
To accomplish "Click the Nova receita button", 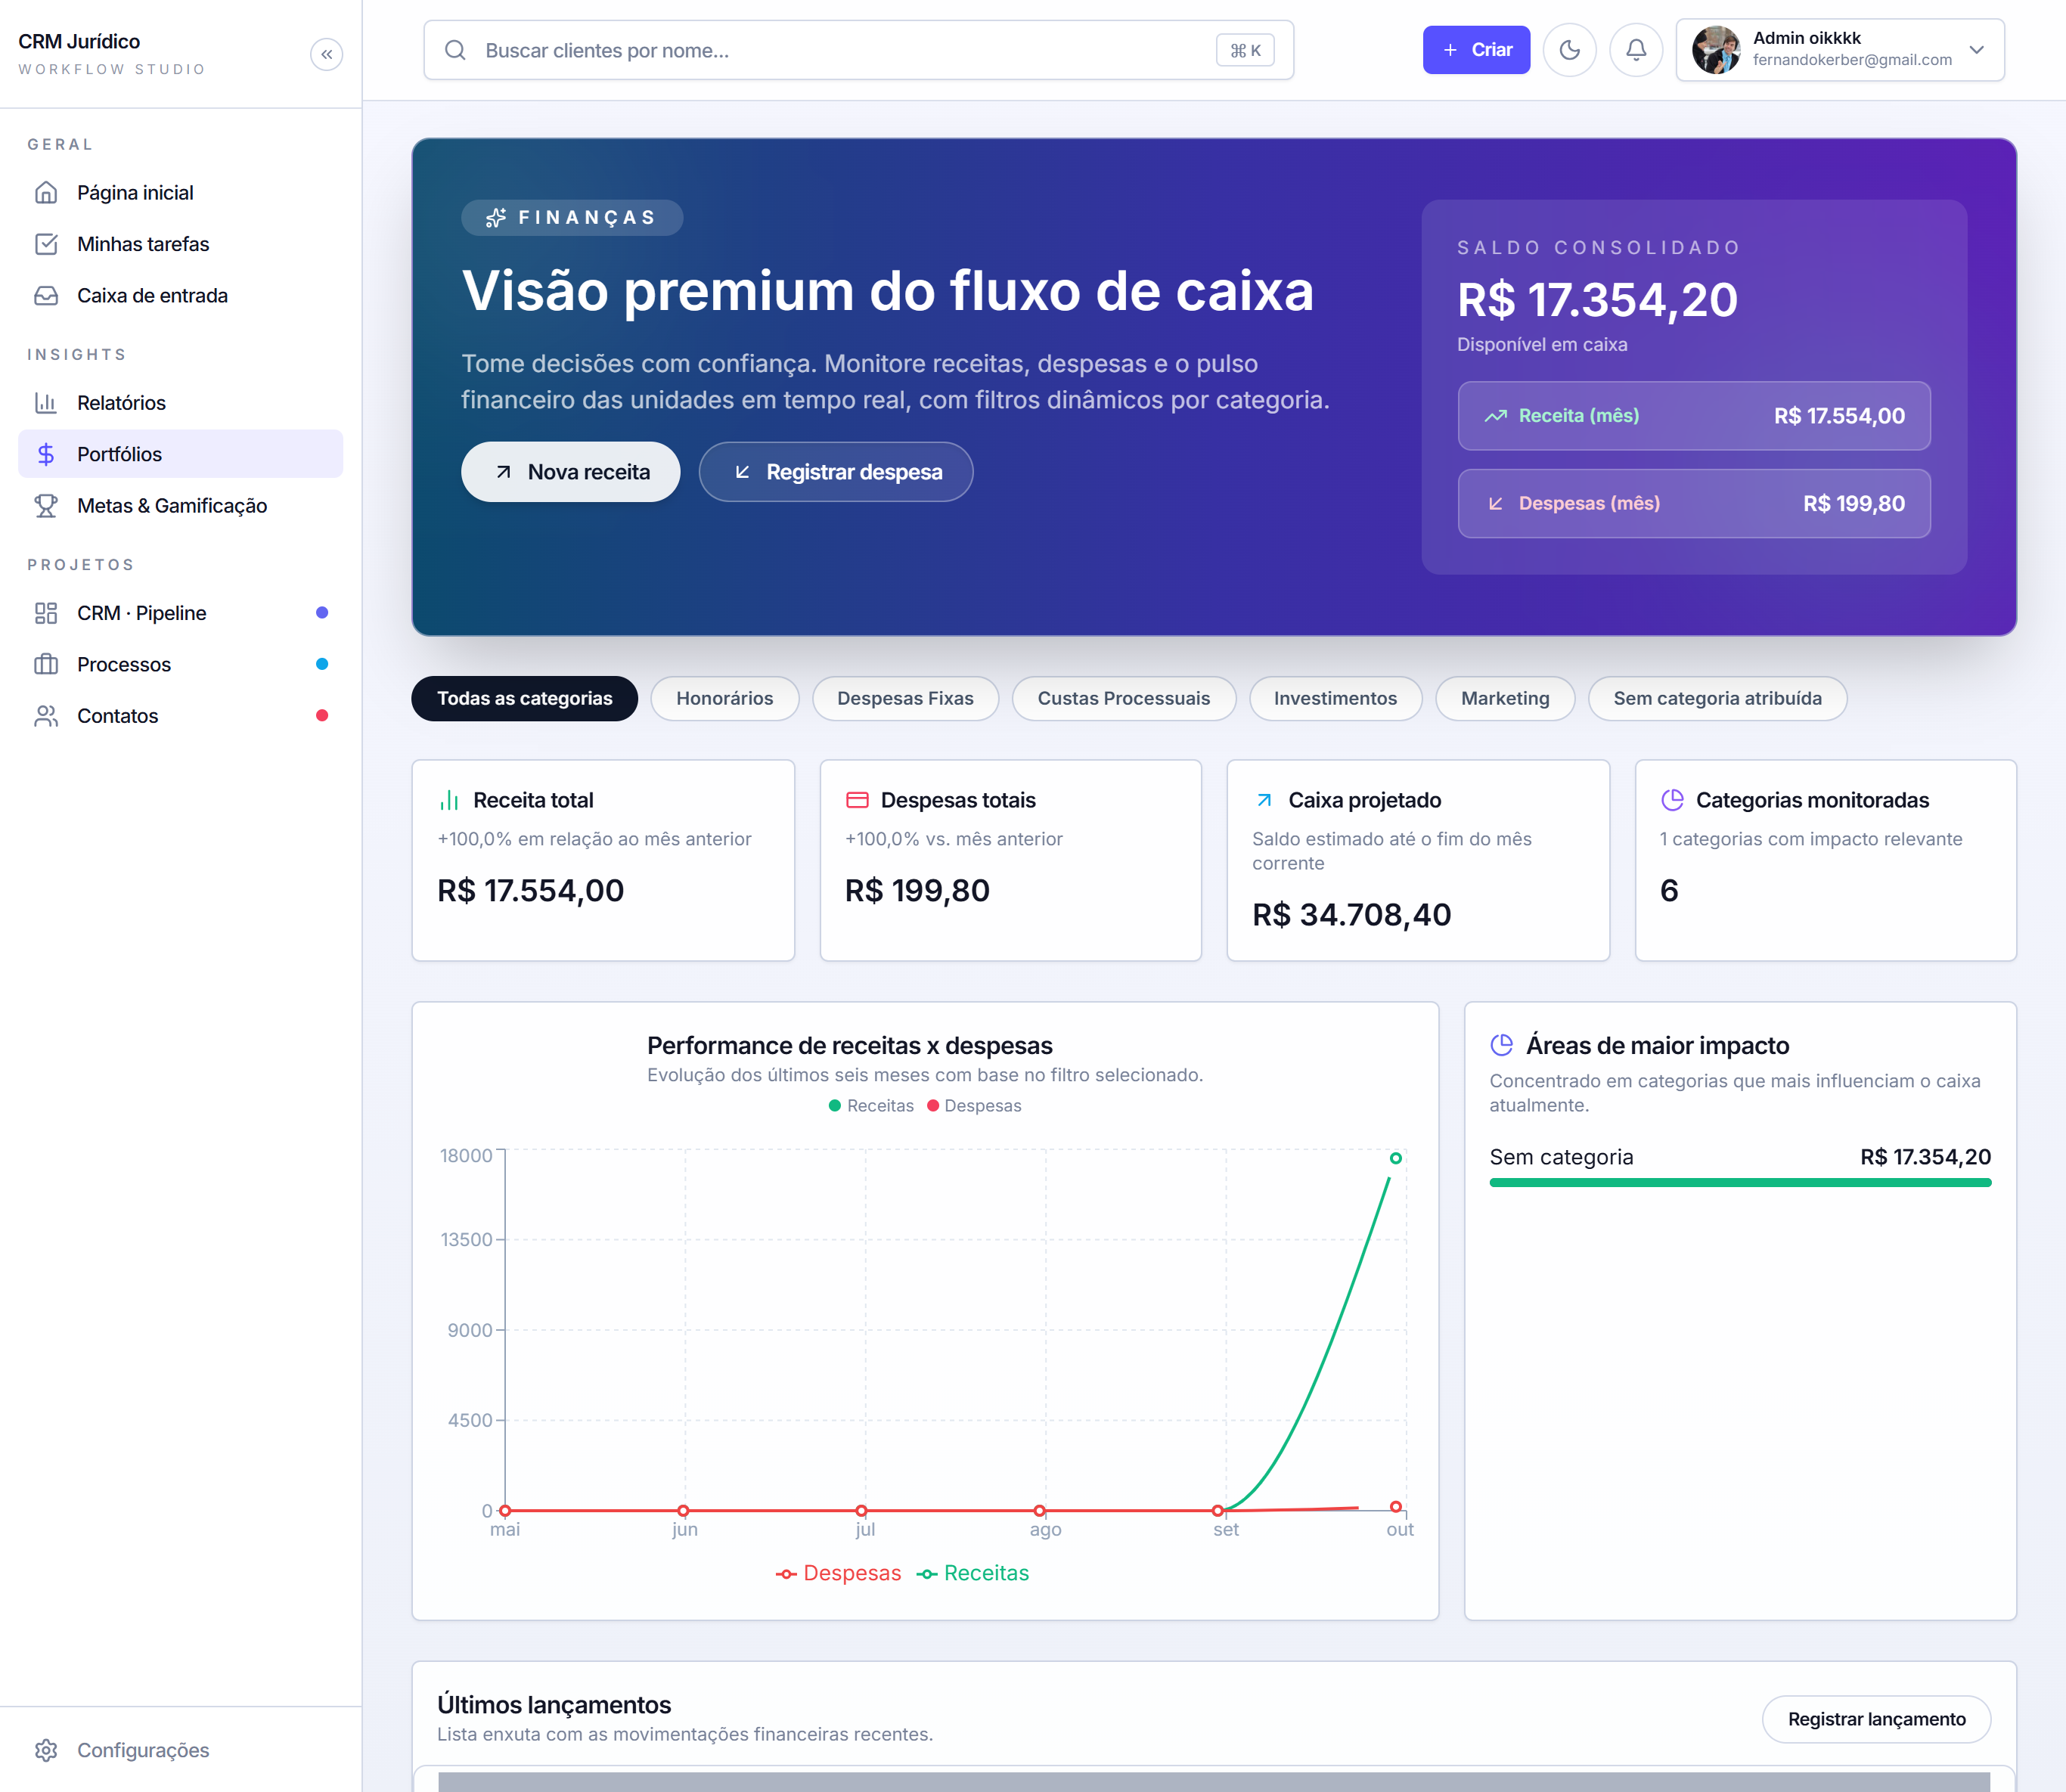I will pyautogui.click(x=570, y=471).
